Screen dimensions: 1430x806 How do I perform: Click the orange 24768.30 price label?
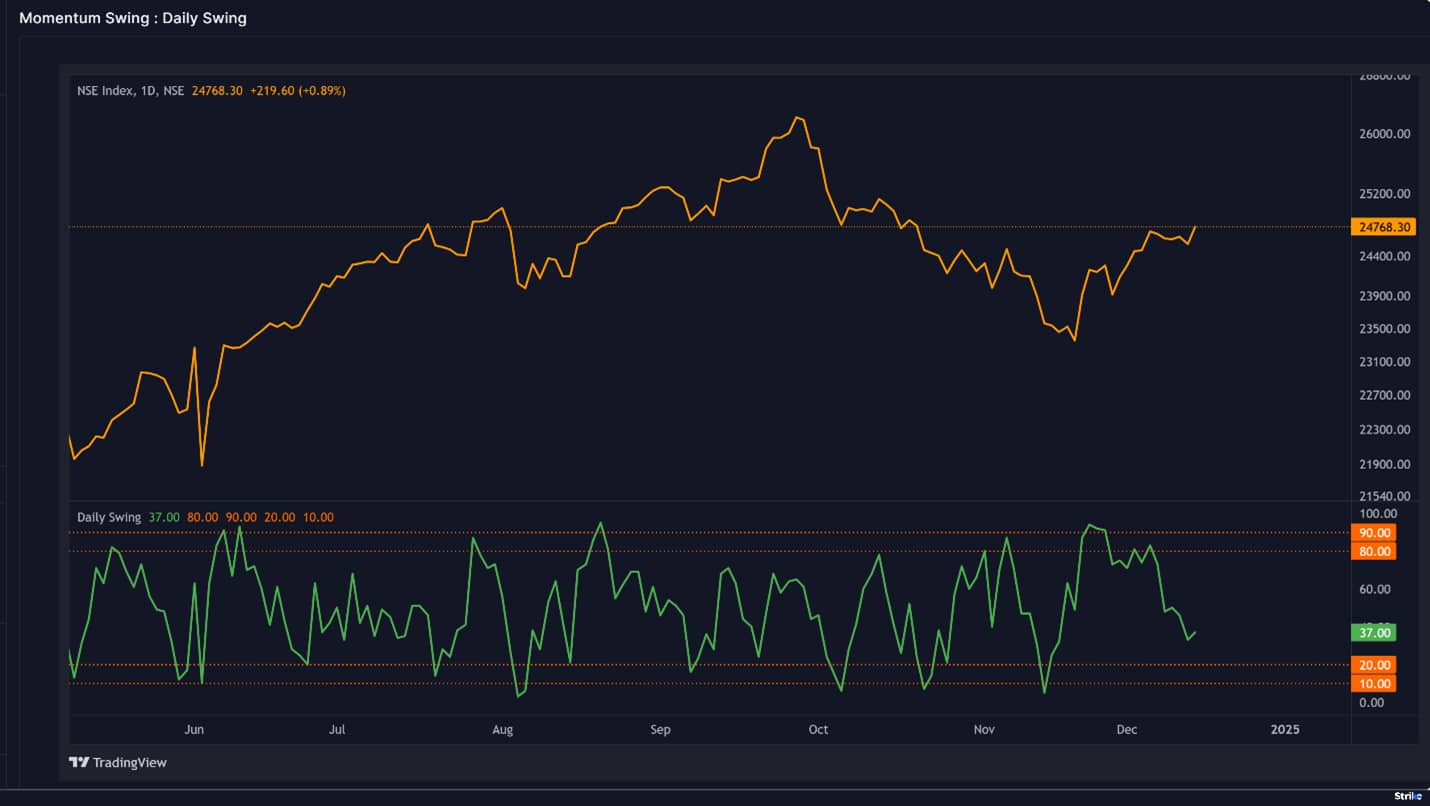pyautogui.click(x=1385, y=227)
